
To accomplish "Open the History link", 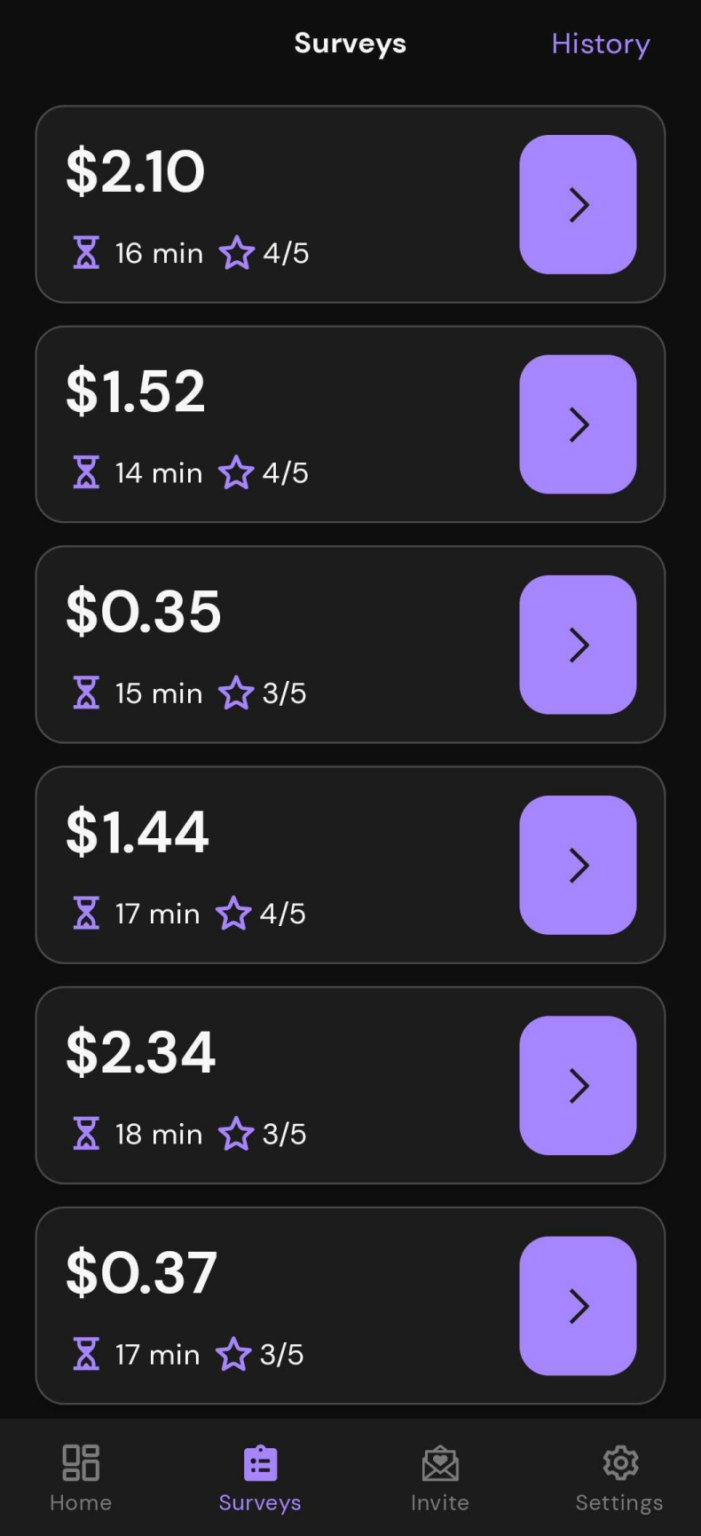I will (x=600, y=44).
